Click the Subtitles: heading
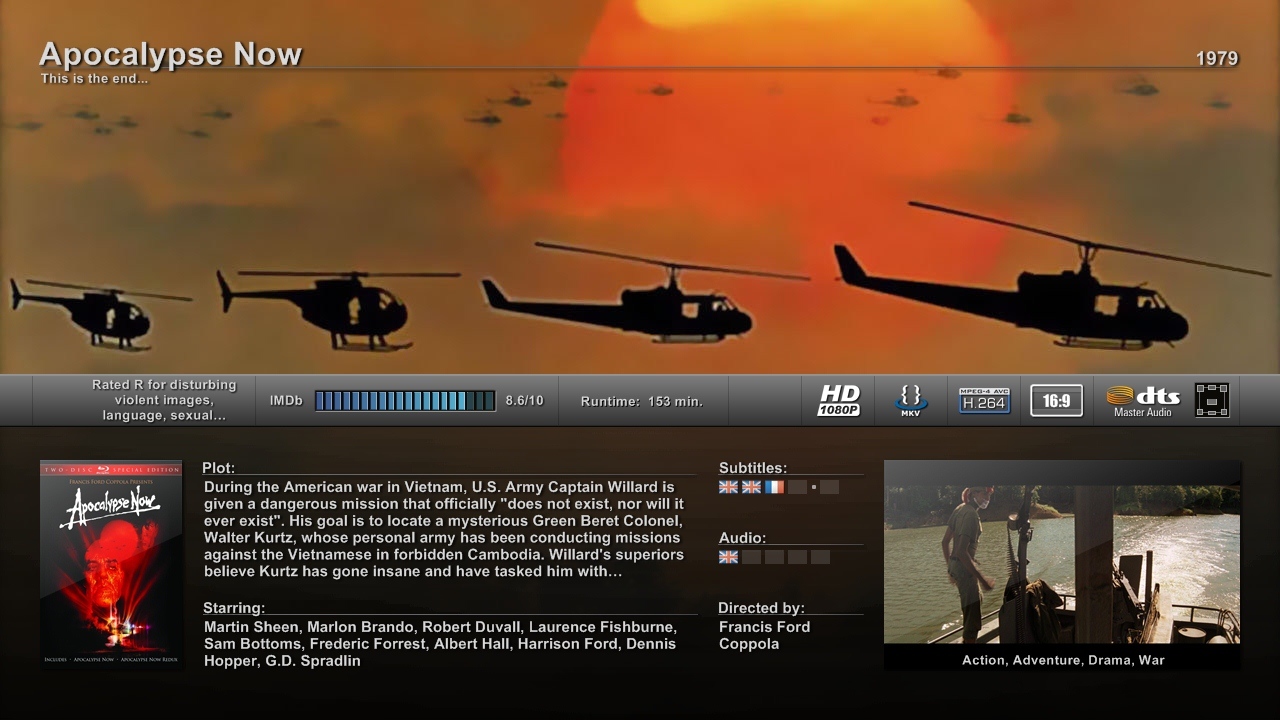Viewport: 1280px width, 720px height. click(x=753, y=468)
